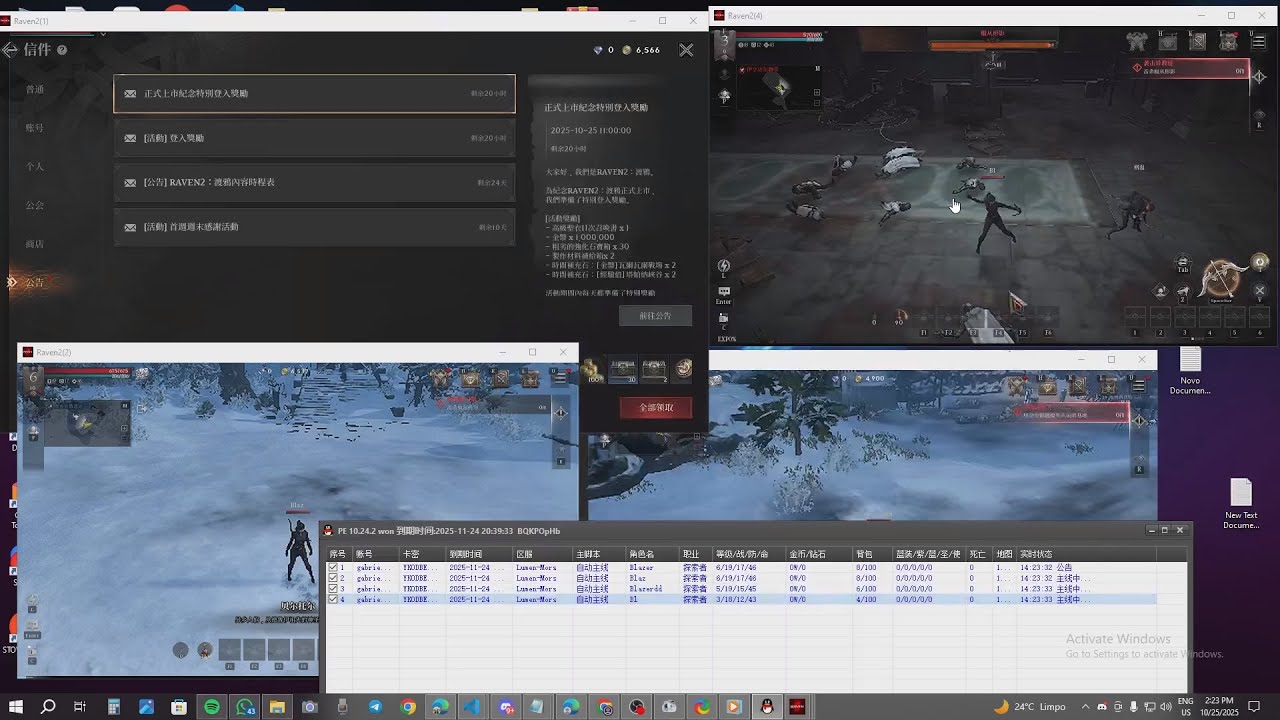The image size is (1280, 720).
Task: Click the mount Z icon in Raven2(4)
Action: [1183, 292]
